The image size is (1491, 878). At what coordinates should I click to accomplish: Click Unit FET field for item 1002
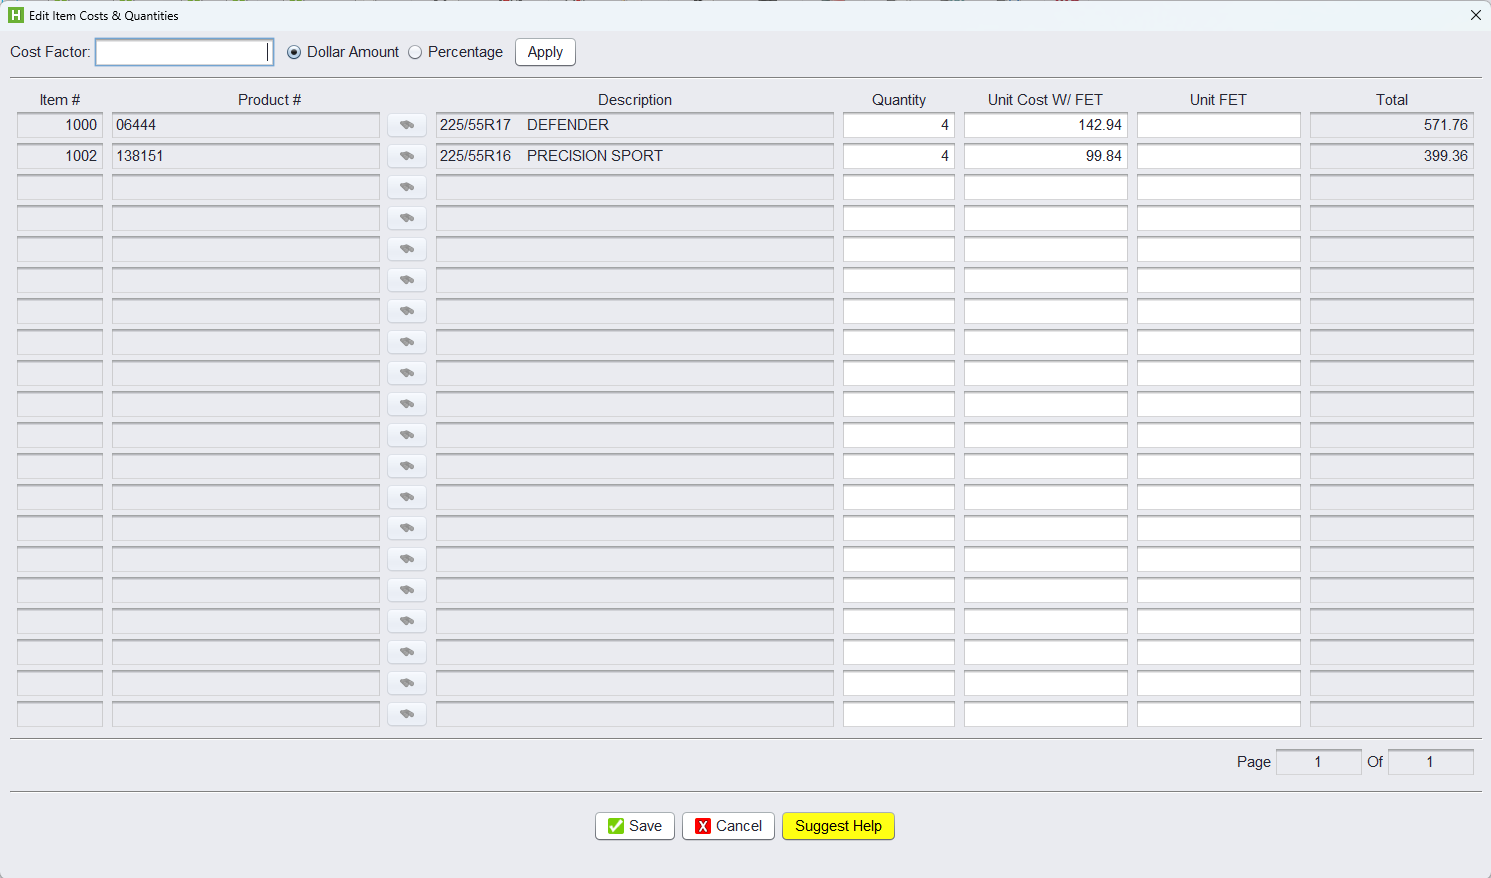[x=1218, y=156]
